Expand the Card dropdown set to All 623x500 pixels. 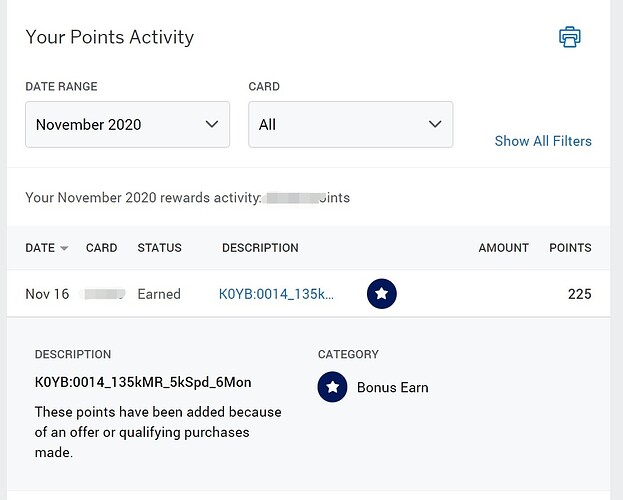(350, 125)
